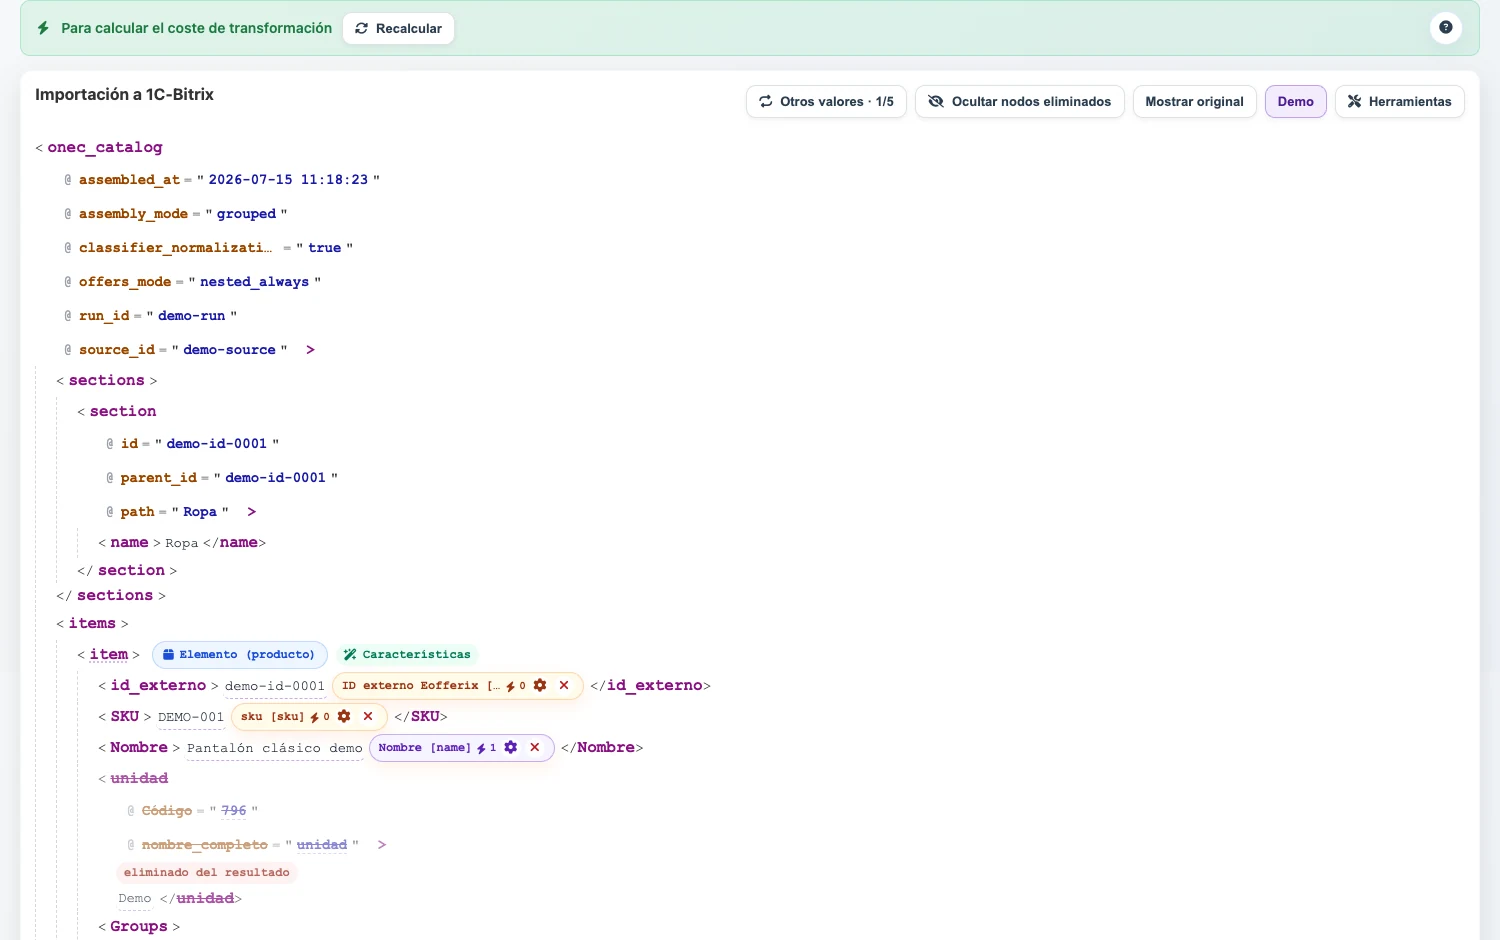Click the lightning bolt icon in the cost banner
Screen dimensions: 1500x940
[x=43, y=28]
